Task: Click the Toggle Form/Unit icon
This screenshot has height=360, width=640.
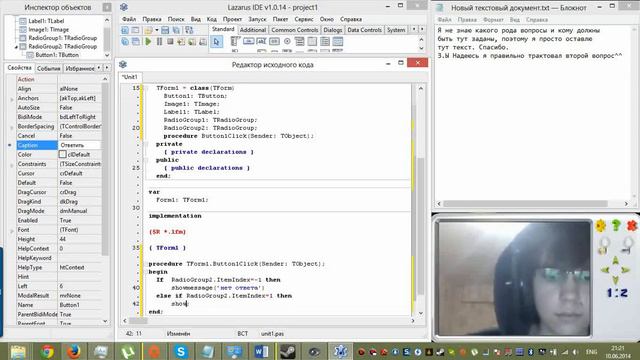Action: pos(189,30)
